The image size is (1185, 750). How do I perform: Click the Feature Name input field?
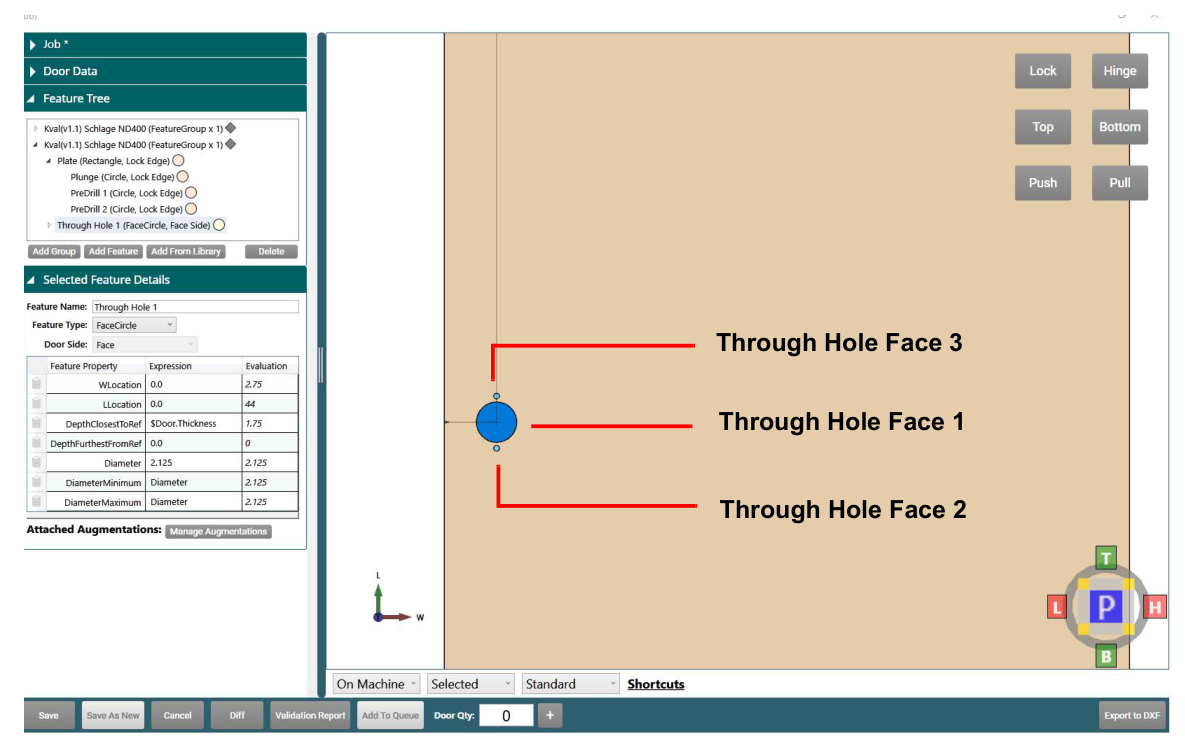point(195,307)
